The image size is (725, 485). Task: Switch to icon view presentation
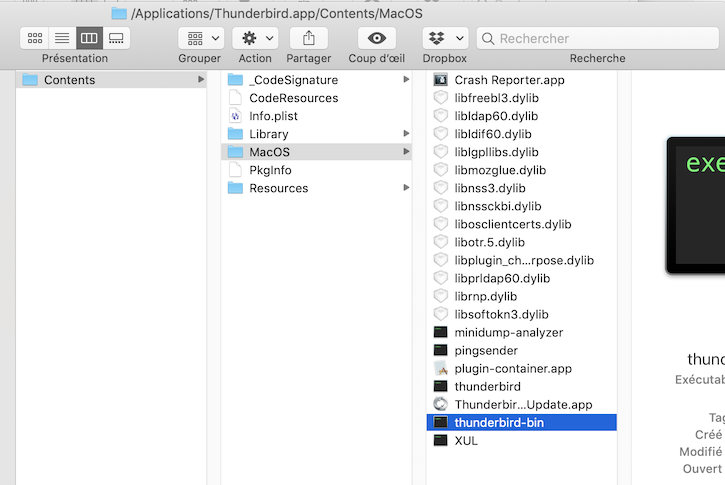tap(35, 38)
